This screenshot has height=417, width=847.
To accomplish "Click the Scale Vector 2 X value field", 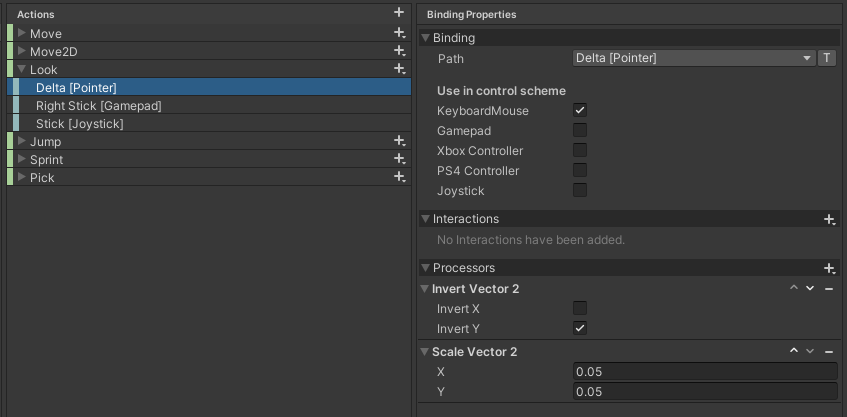I will tap(705, 372).
